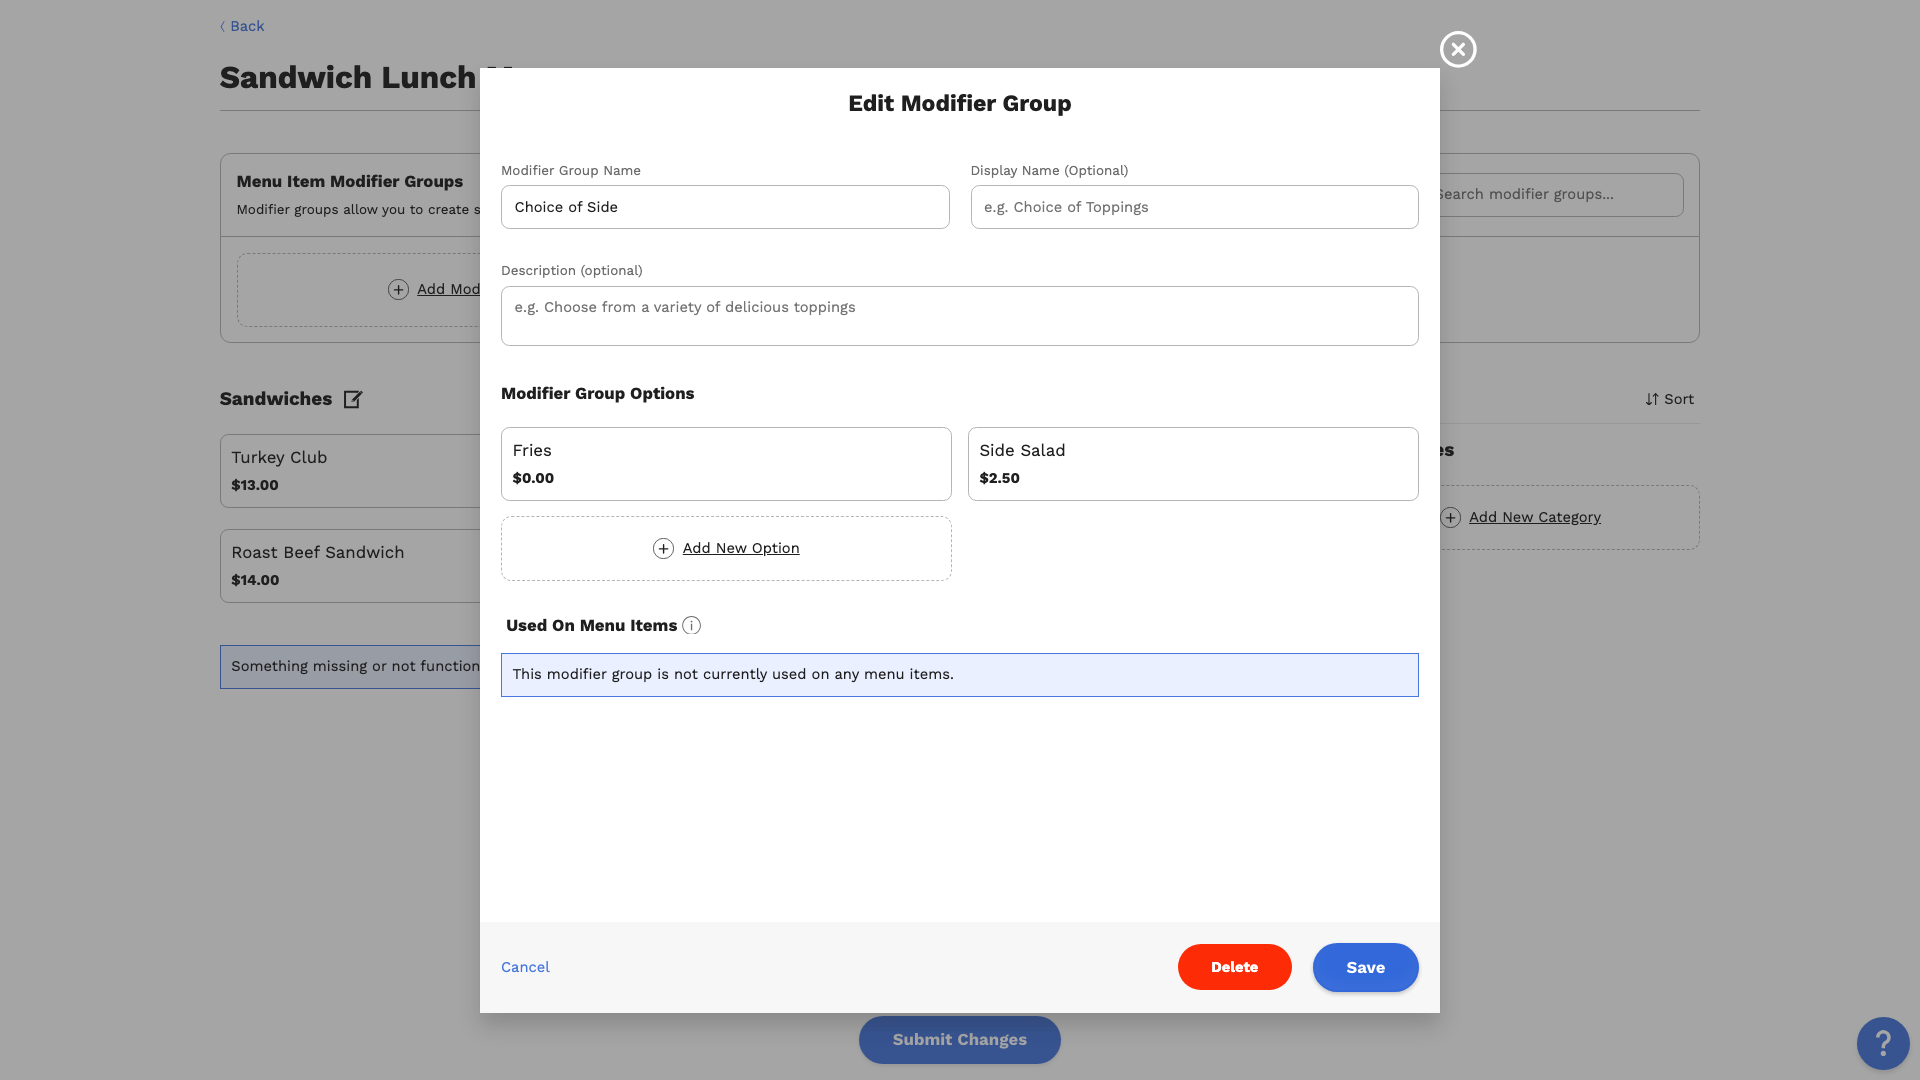Click the 'not currently used on any menu items' notice

pos(960,675)
